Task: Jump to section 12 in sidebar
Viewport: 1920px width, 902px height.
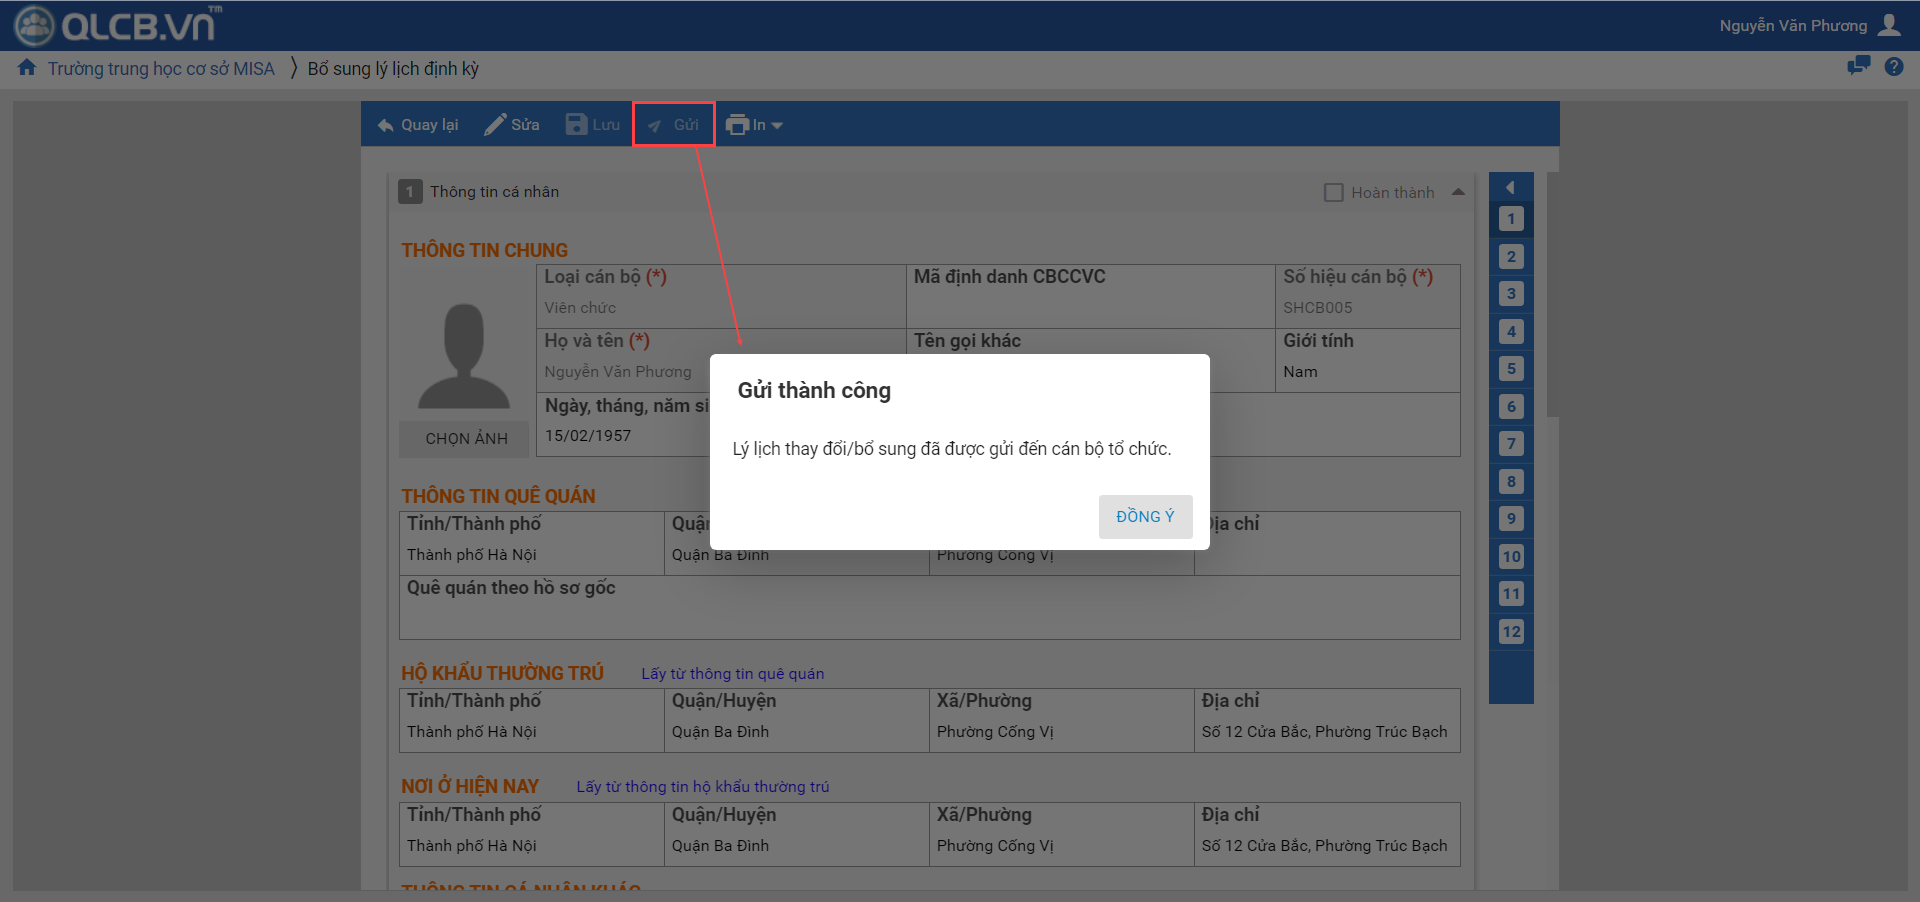Action: [1511, 631]
